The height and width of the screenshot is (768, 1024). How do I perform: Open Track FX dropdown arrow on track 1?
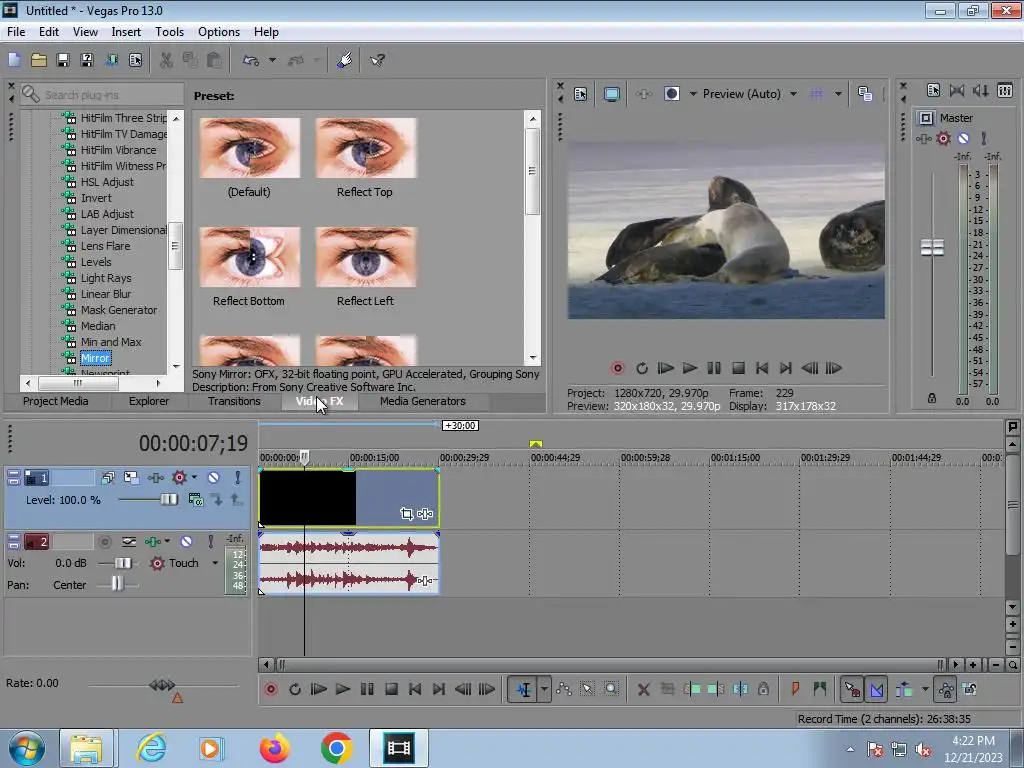(194, 477)
